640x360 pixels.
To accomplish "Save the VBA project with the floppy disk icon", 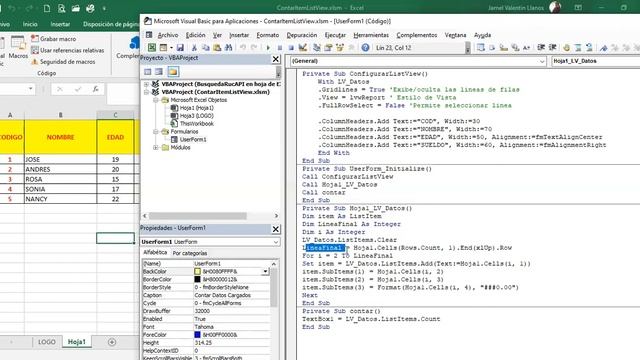I will click(x=180, y=48).
